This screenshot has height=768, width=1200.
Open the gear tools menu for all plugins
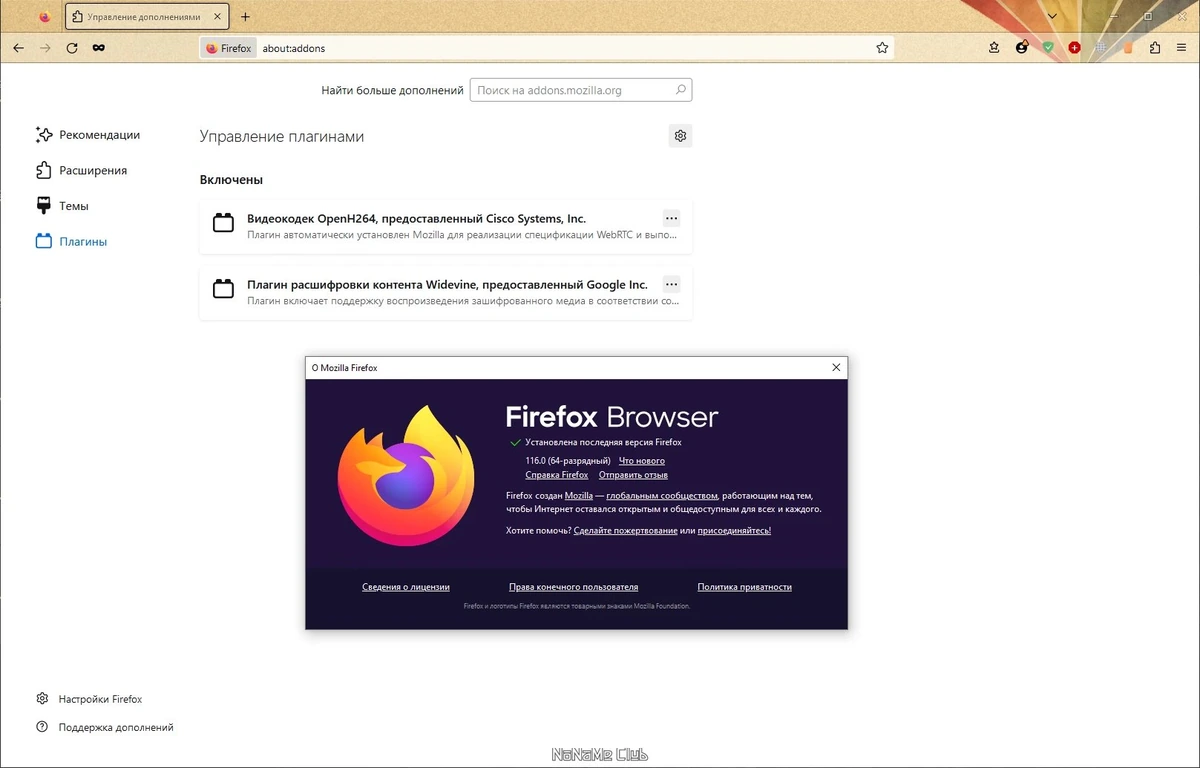(680, 136)
